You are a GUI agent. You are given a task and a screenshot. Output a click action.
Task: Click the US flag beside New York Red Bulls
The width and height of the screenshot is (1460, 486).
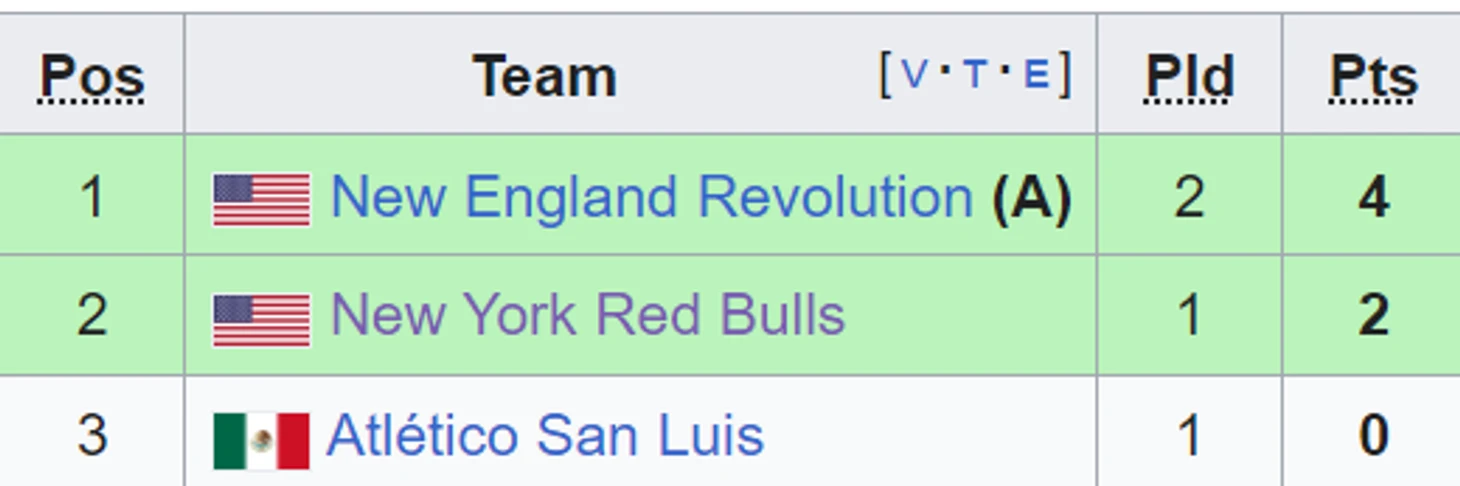point(261,319)
